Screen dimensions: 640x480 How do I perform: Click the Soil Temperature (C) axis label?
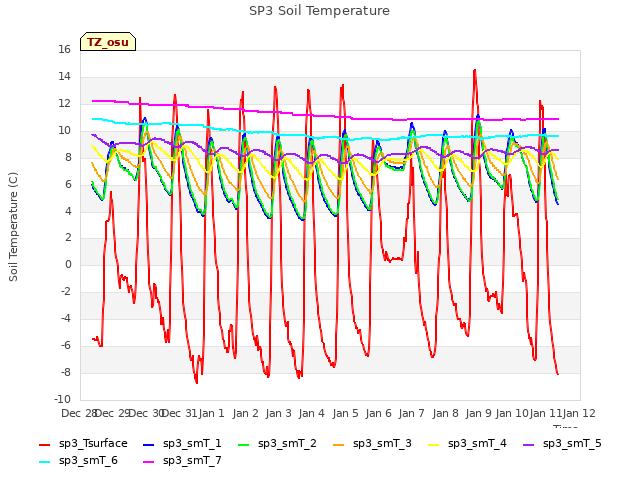(13, 227)
